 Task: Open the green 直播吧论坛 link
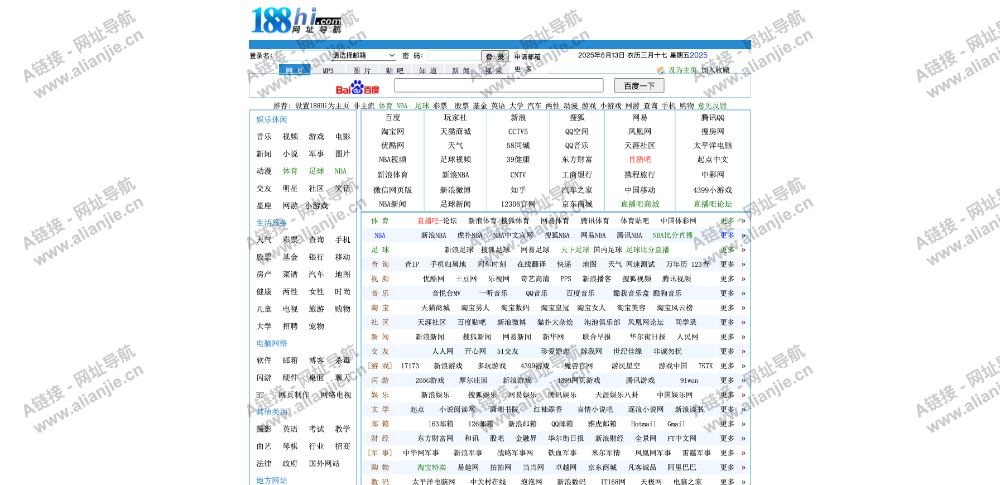click(712, 204)
